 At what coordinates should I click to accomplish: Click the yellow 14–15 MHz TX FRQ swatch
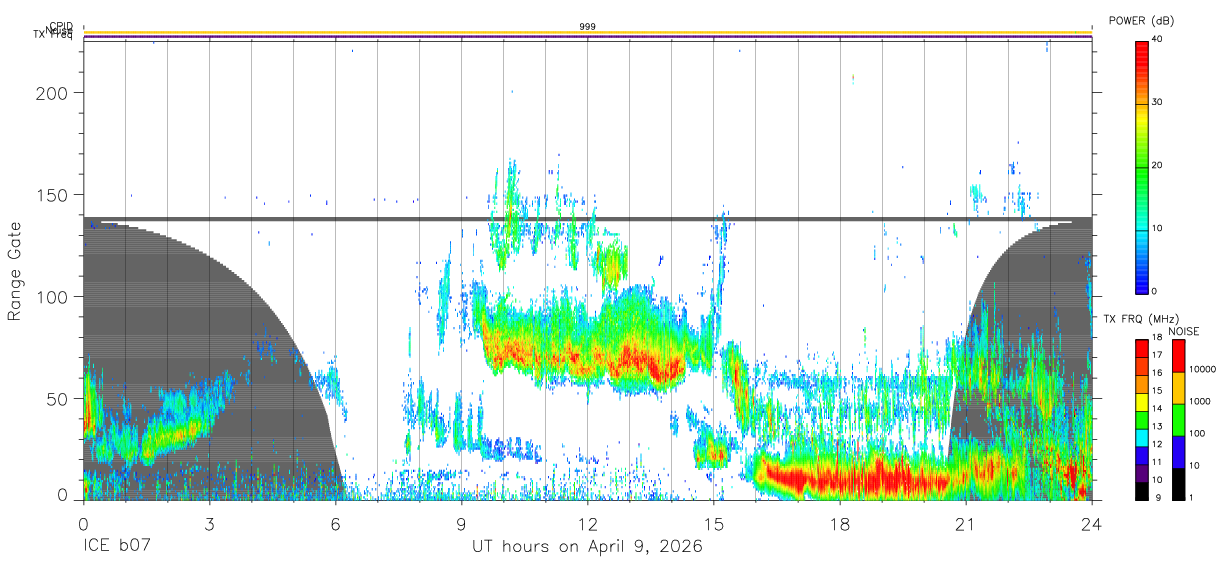coord(1141,401)
